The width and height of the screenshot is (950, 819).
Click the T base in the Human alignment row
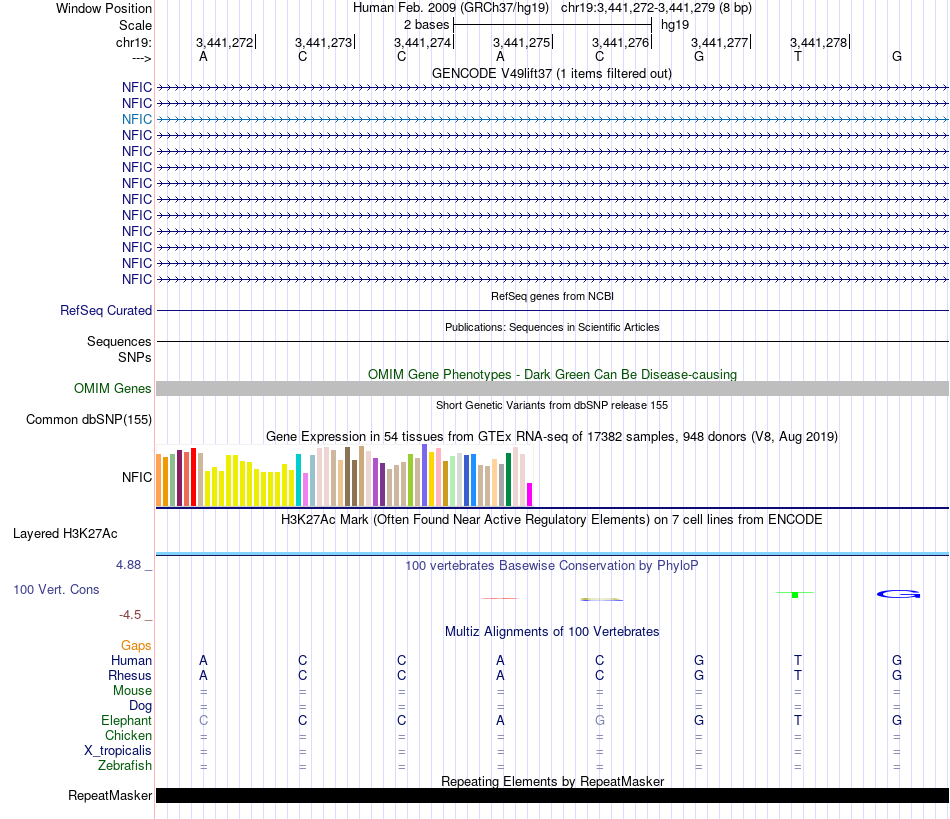[x=798, y=660]
